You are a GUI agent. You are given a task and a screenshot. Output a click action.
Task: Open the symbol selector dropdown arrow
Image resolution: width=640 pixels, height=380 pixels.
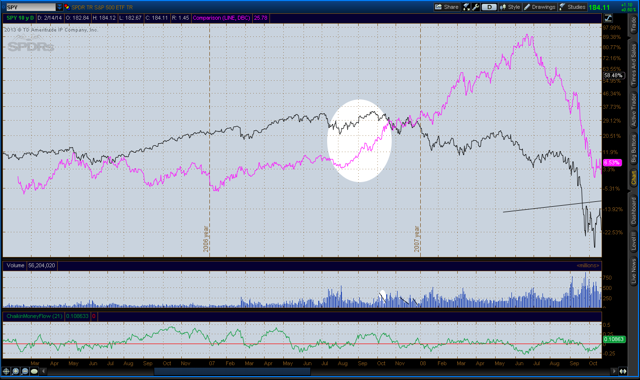[60, 7]
